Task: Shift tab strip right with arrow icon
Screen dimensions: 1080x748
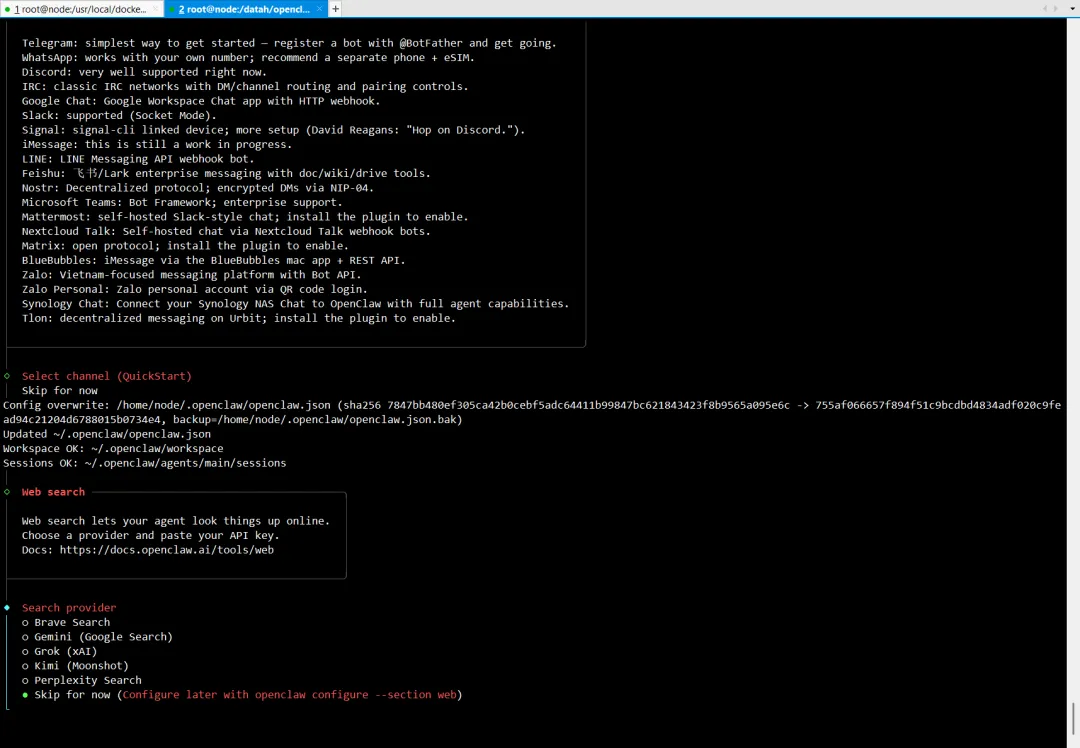Action: (x=1055, y=9)
